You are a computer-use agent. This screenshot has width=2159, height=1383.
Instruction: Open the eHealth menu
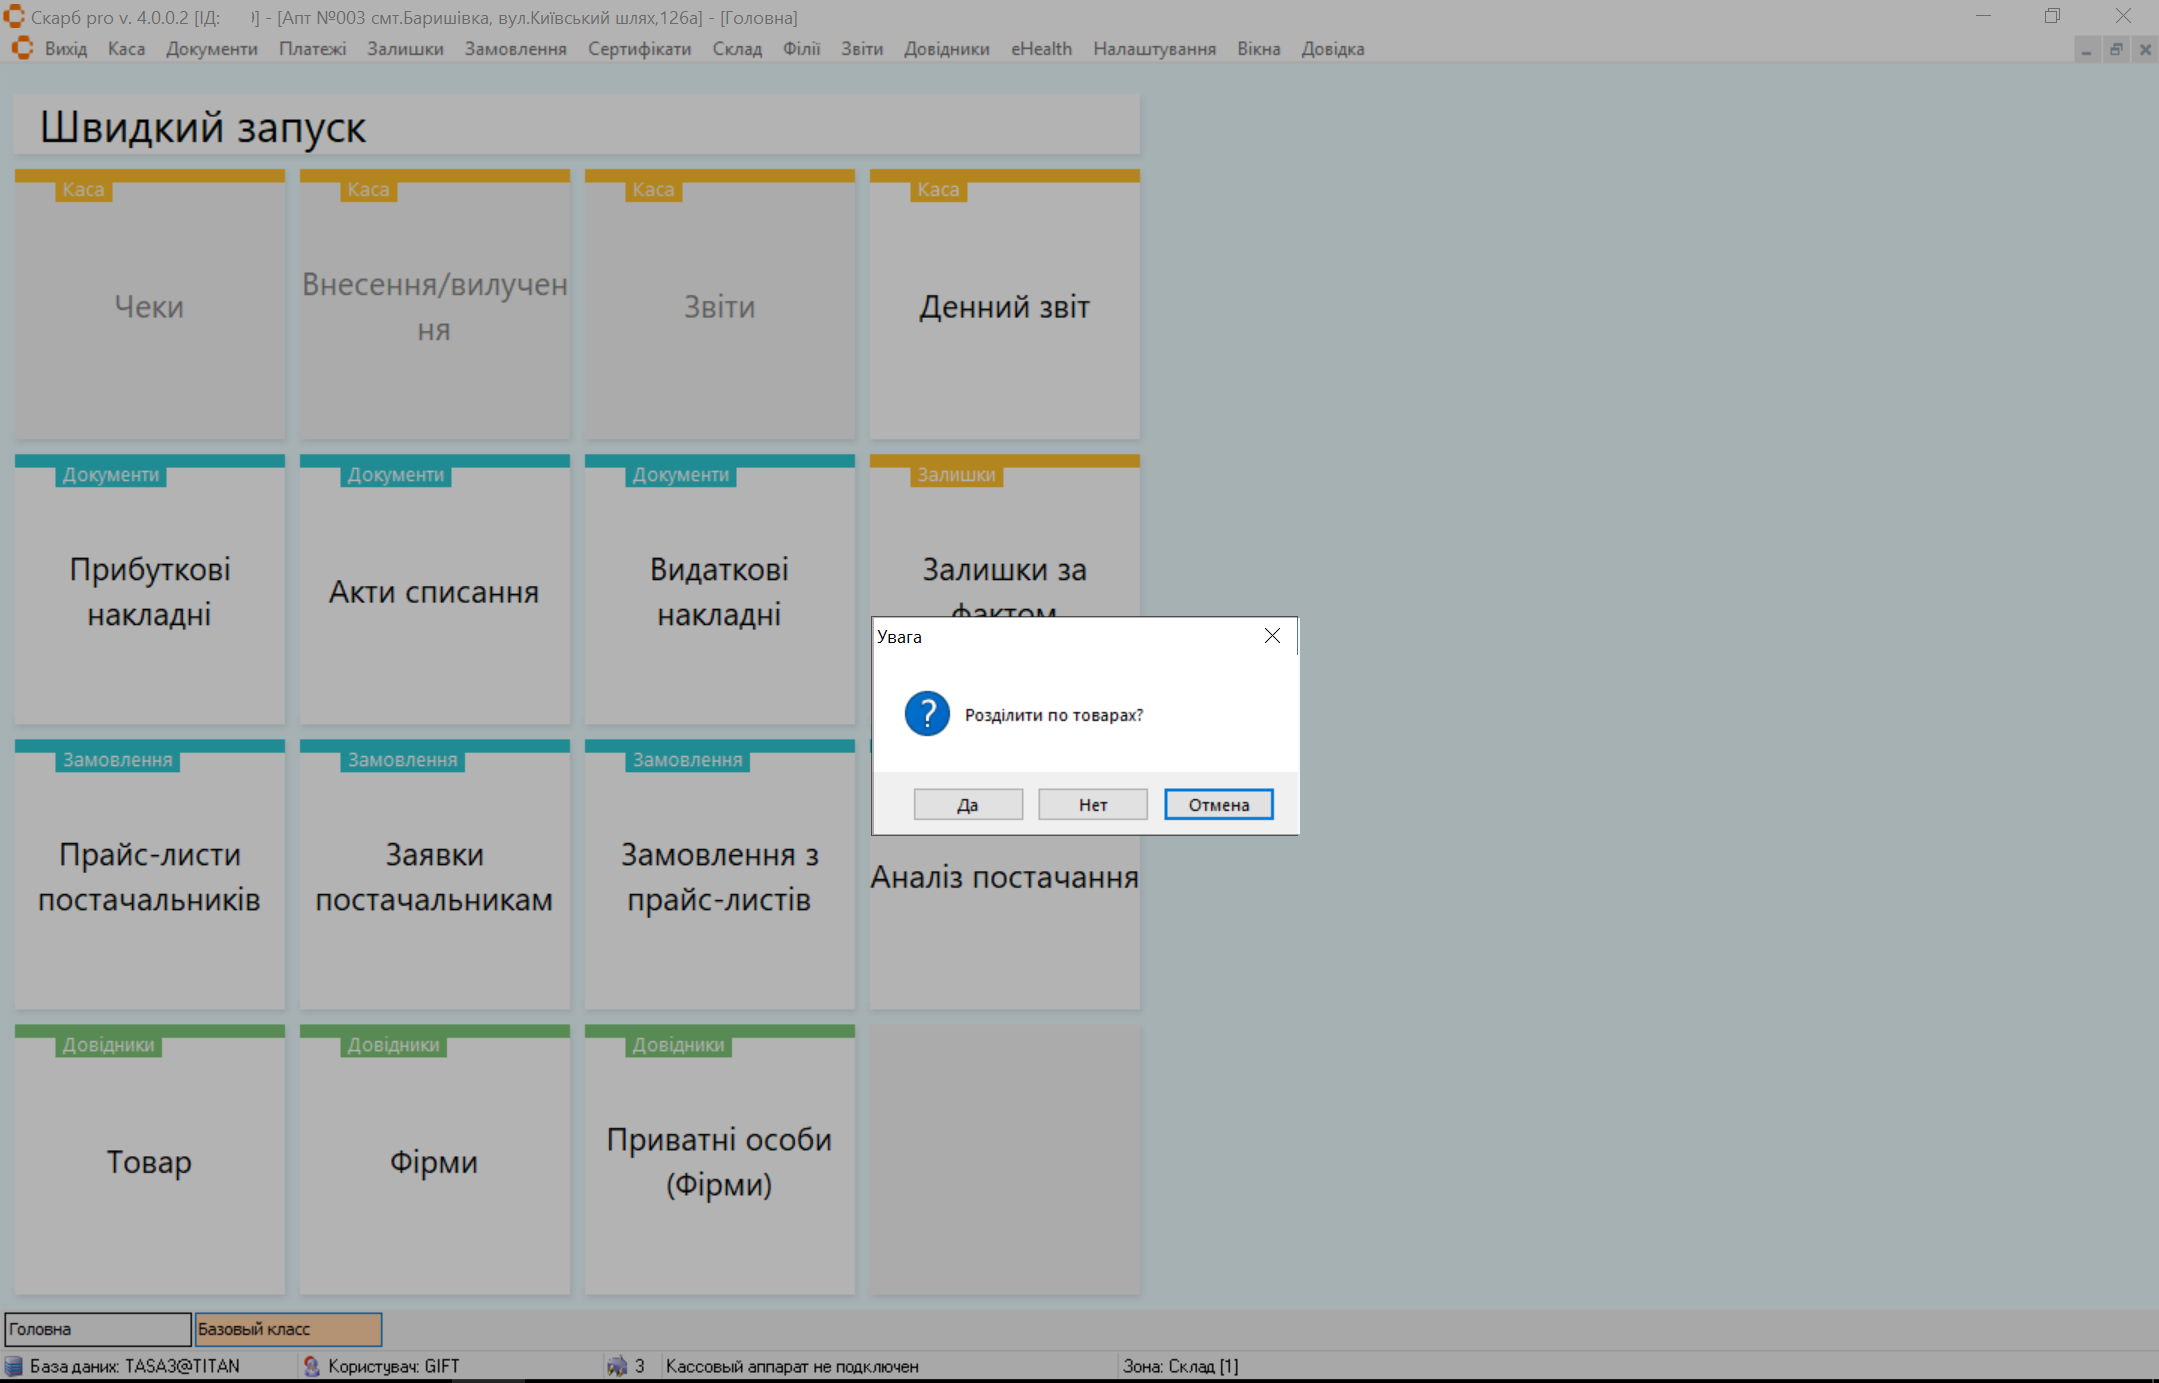coord(1041,49)
